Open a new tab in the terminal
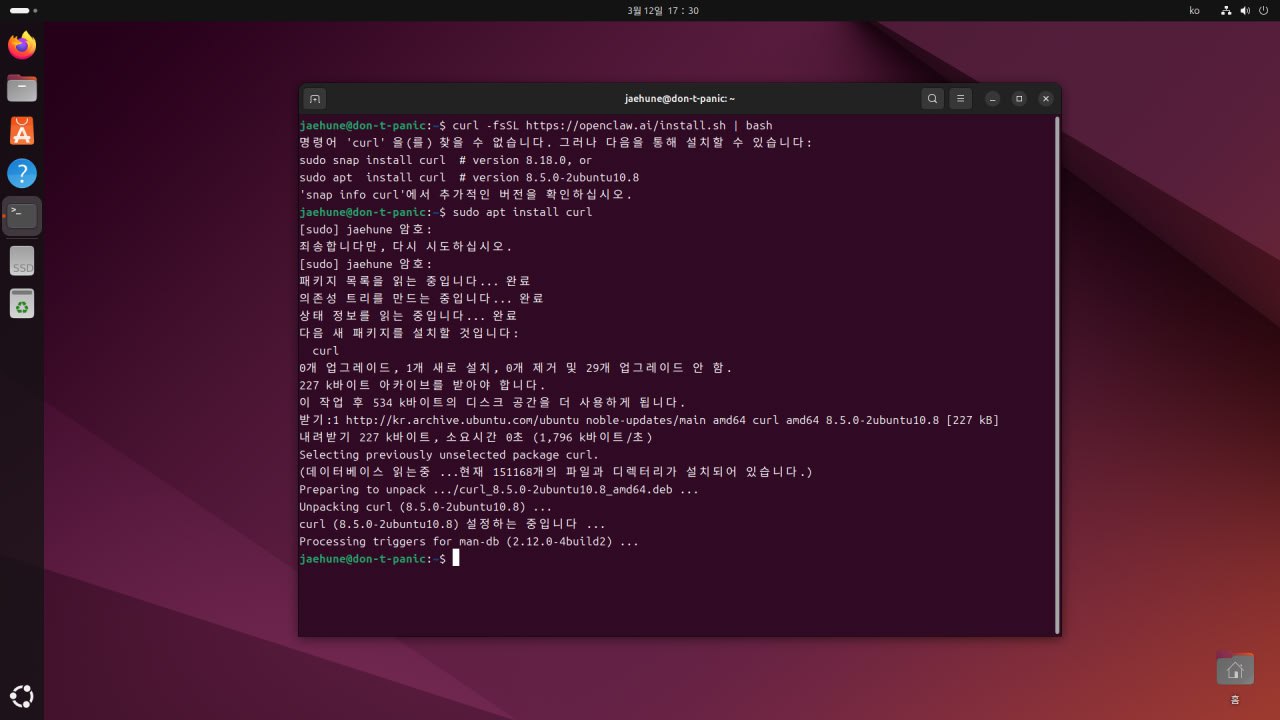The image size is (1280, 720). tap(315, 99)
